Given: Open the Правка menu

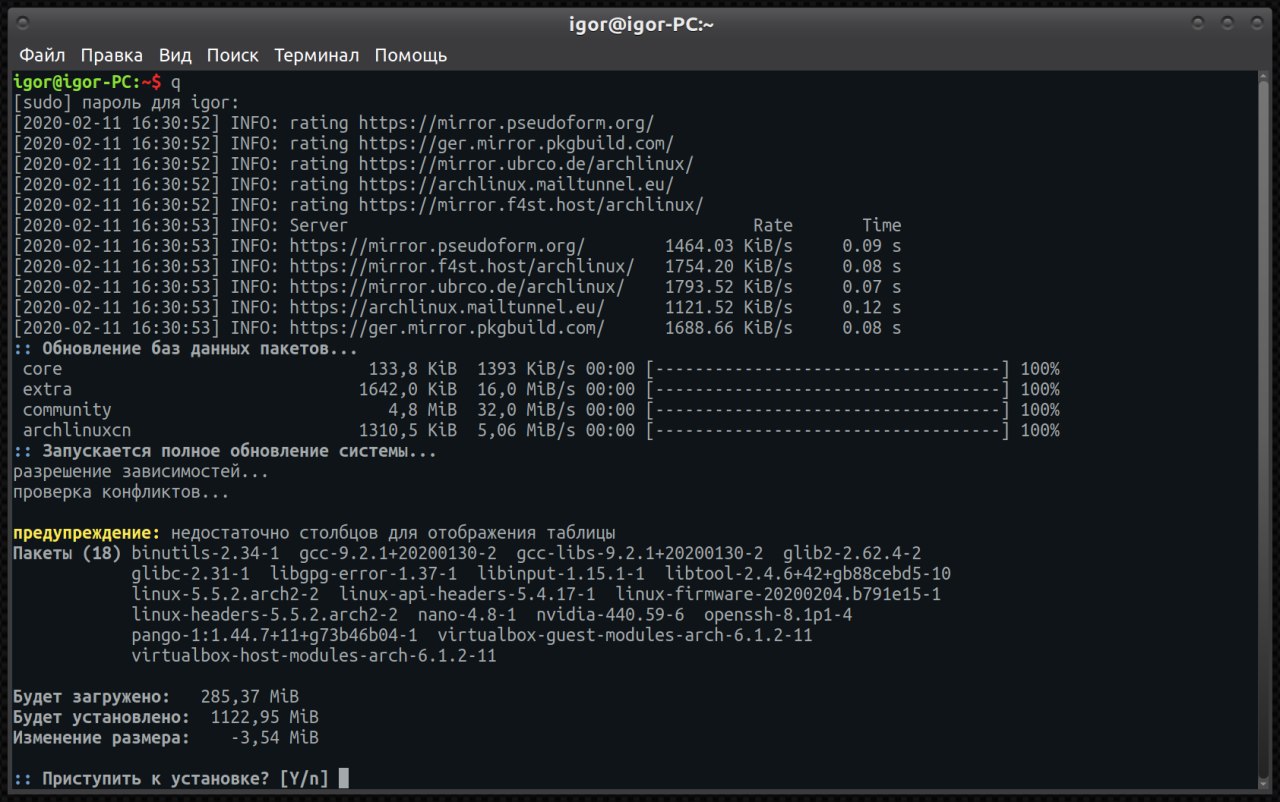Looking at the screenshot, I should 112,55.
